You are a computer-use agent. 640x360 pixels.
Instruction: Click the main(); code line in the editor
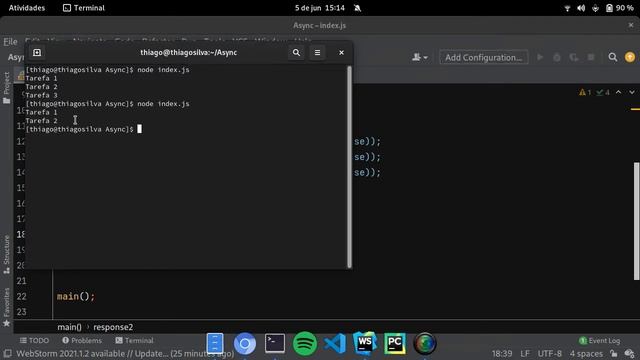[76, 296]
